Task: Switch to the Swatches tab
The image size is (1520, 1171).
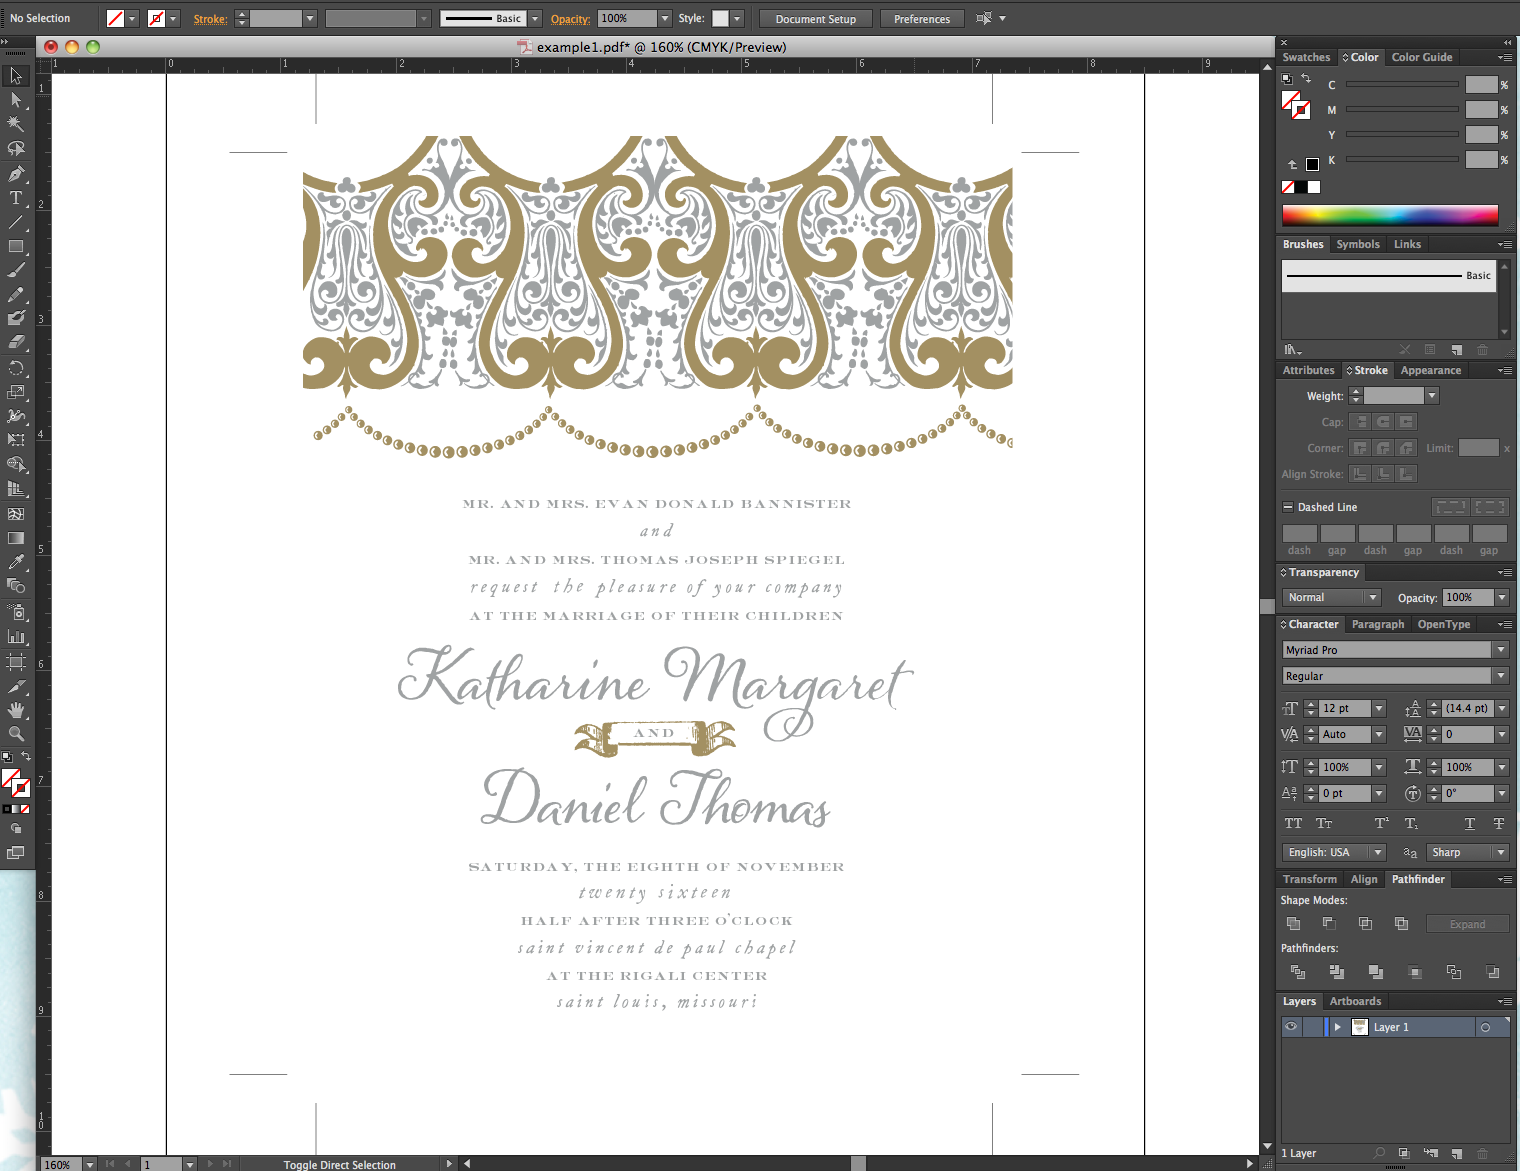Action: coord(1306,57)
